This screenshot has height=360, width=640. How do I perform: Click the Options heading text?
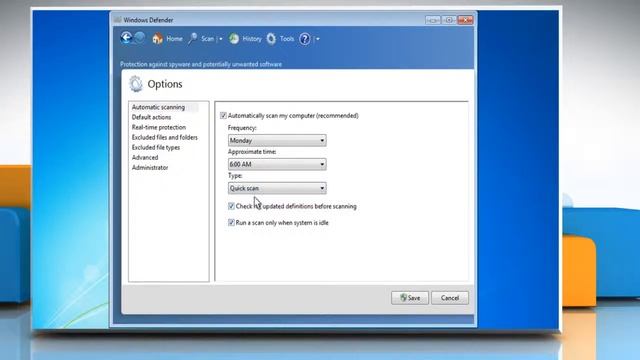click(x=165, y=84)
